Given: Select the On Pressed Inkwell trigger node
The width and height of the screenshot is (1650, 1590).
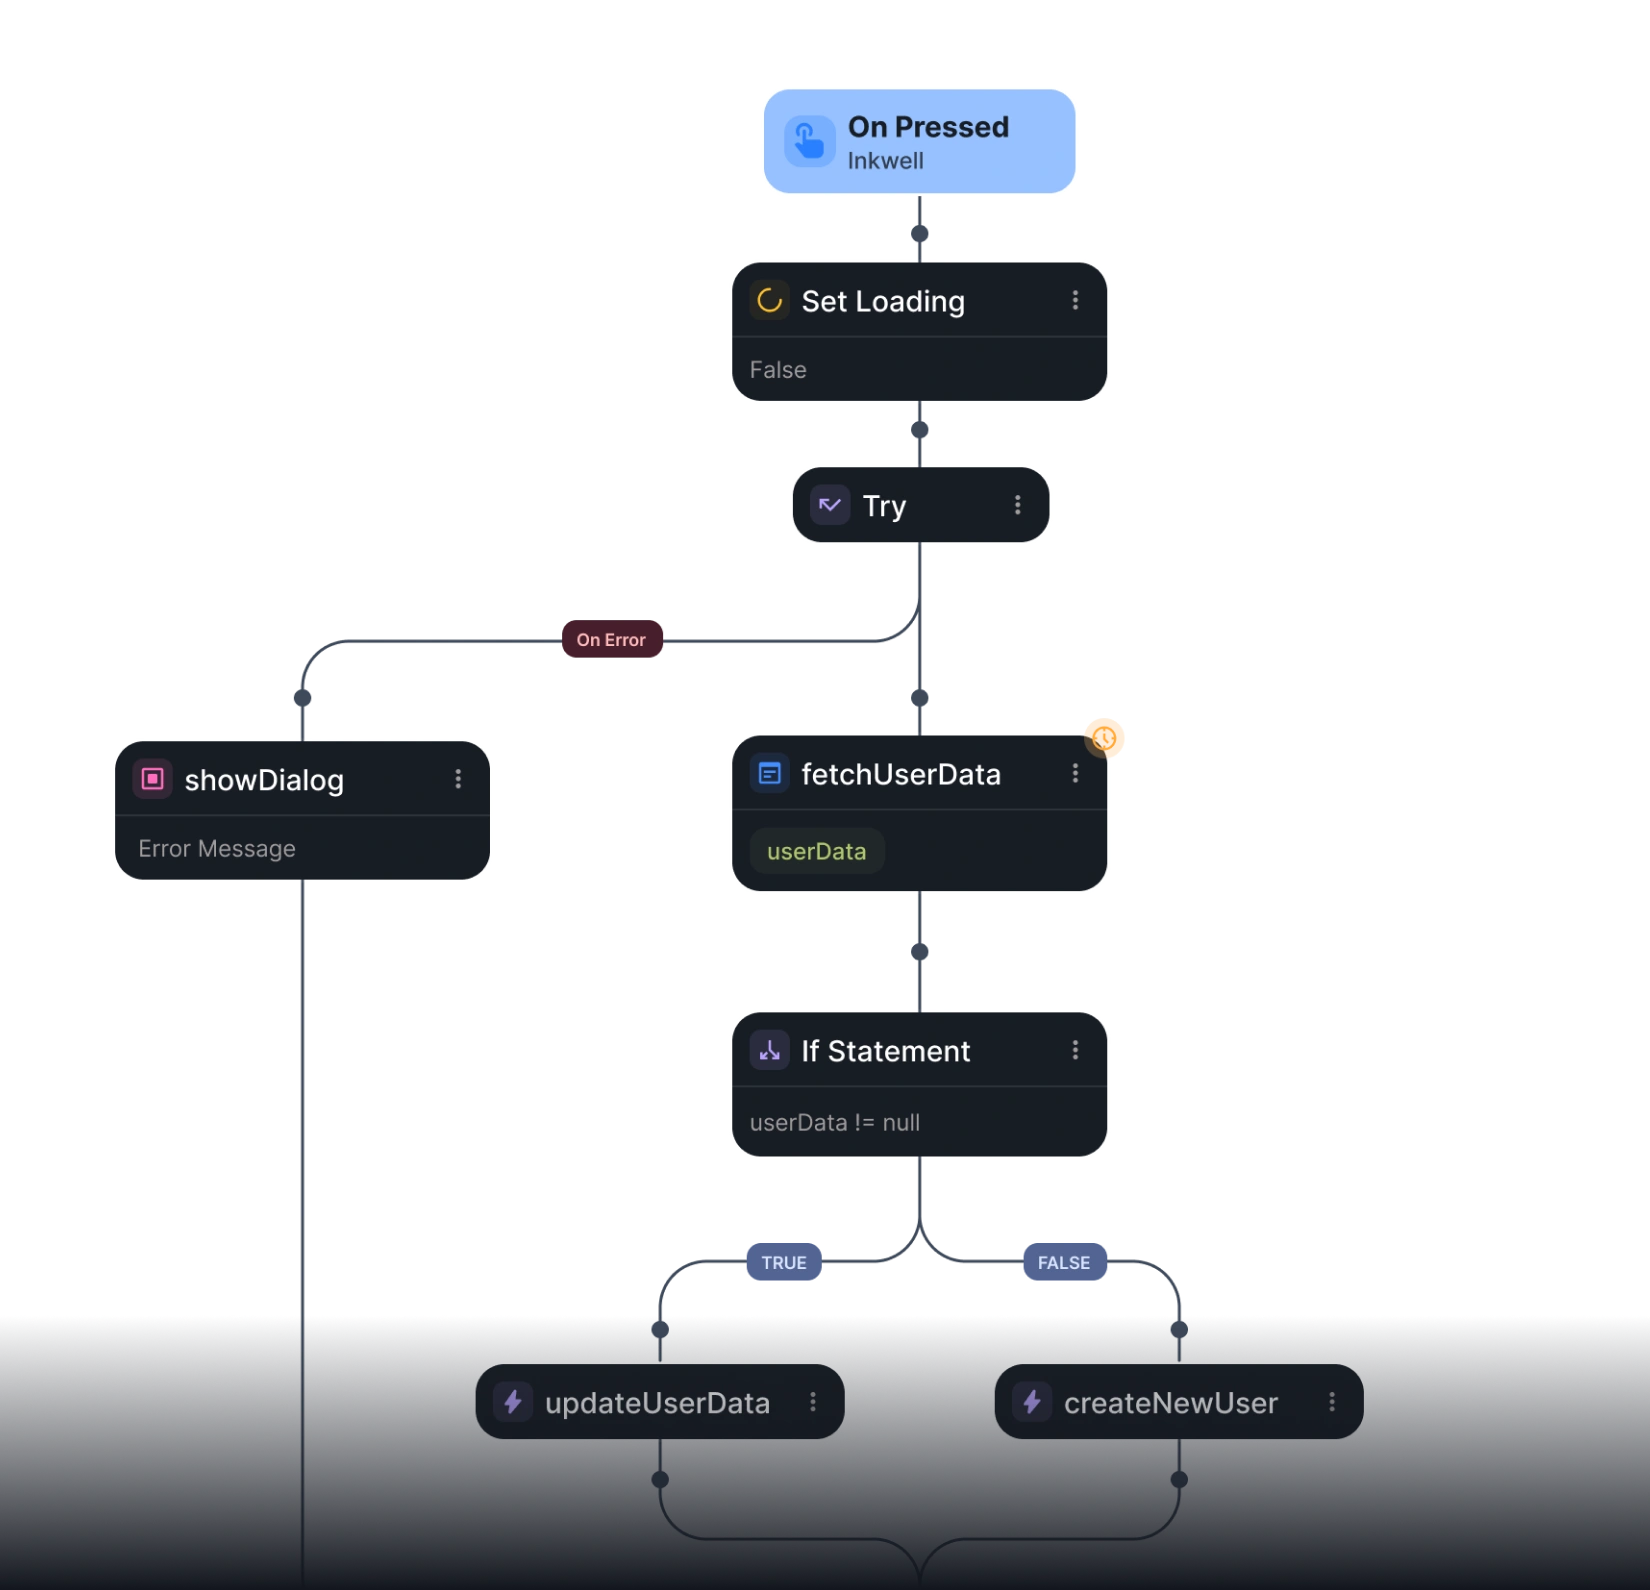Looking at the screenshot, I should [919, 141].
